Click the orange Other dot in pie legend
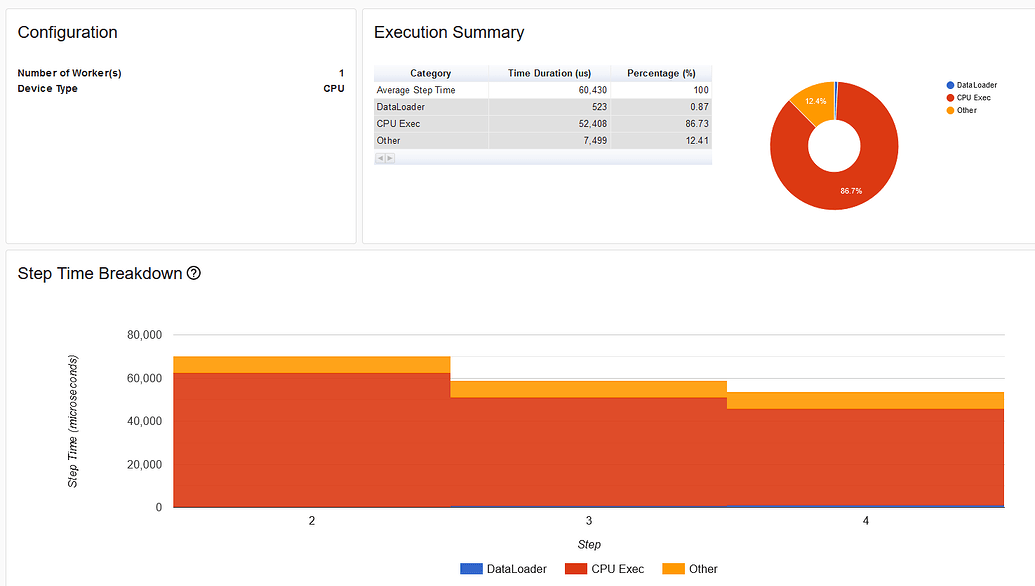The width and height of the screenshot is (1035, 586). (x=950, y=110)
